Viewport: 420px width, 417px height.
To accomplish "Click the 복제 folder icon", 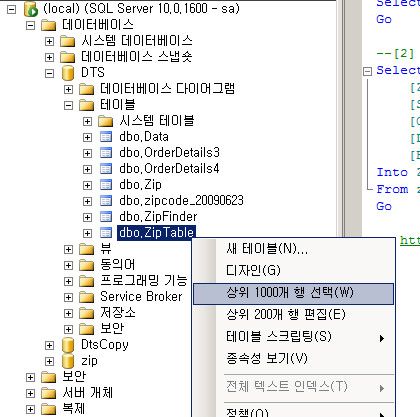I will tap(48, 409).
